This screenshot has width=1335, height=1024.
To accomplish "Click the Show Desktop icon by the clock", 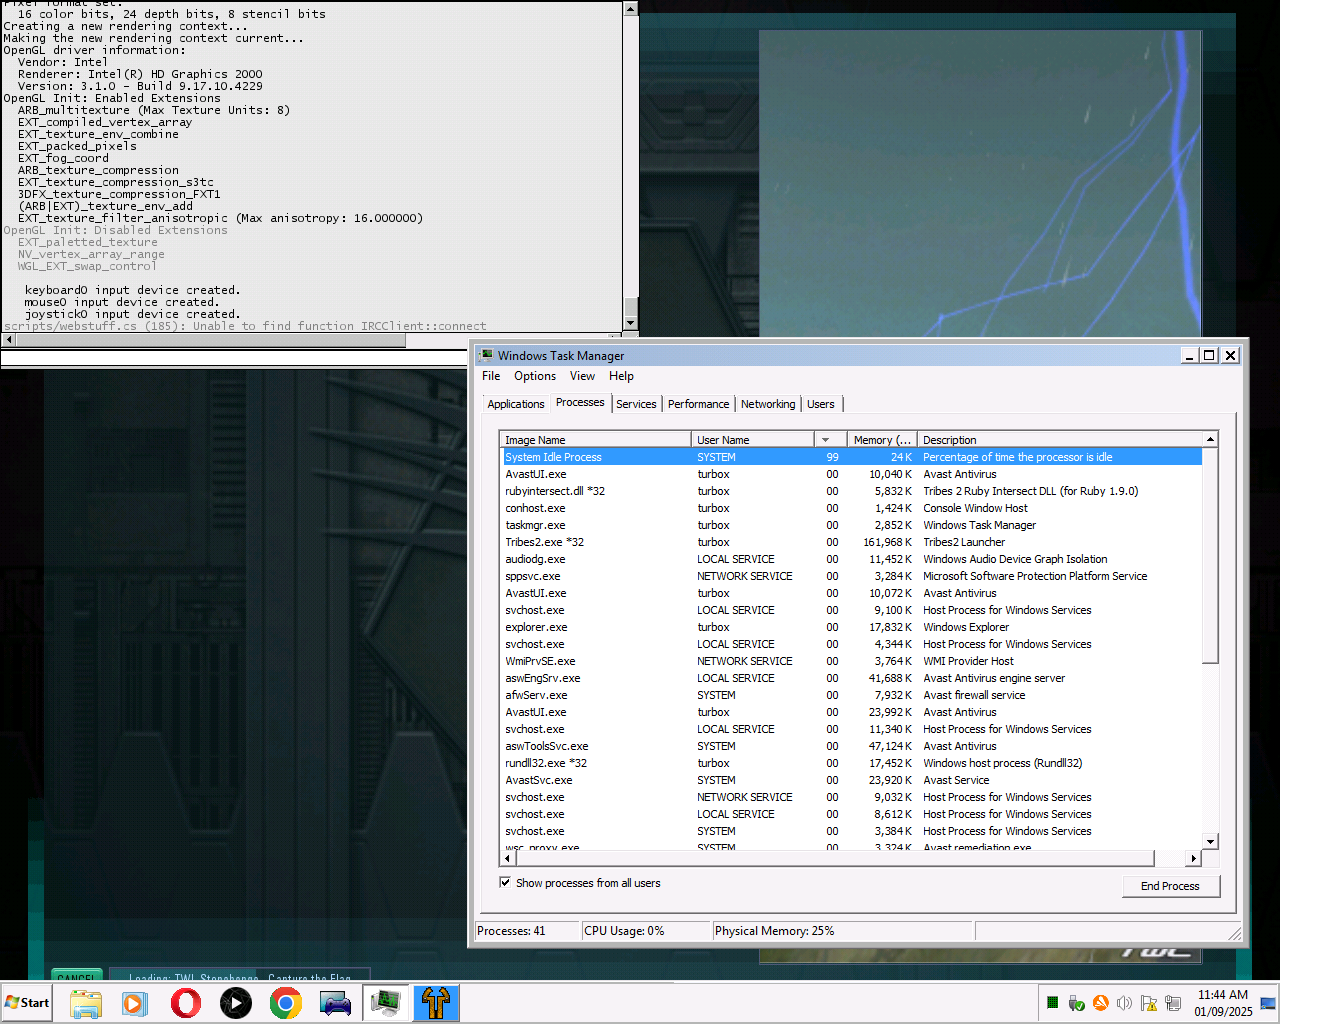I will click(x=1268, y=1003).
